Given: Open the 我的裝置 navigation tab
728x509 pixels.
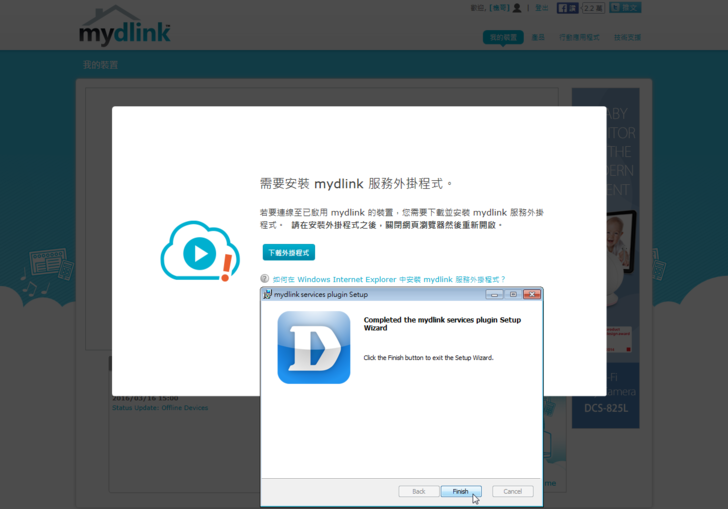Looking at the screenshot, I should [x=503, y=37].
